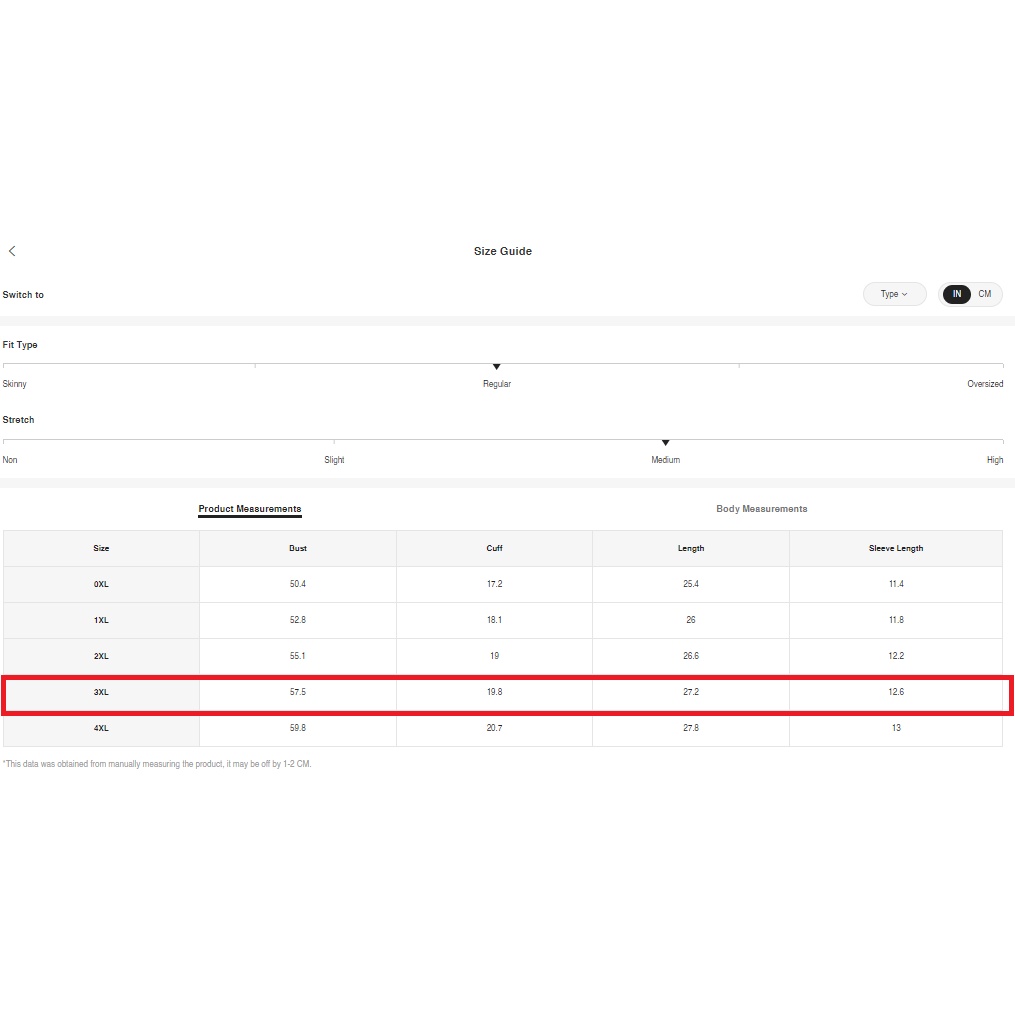This screenshot has width=1015, height=1015.
Task: Click the Medium stretch label
Action: pos(665,460)
